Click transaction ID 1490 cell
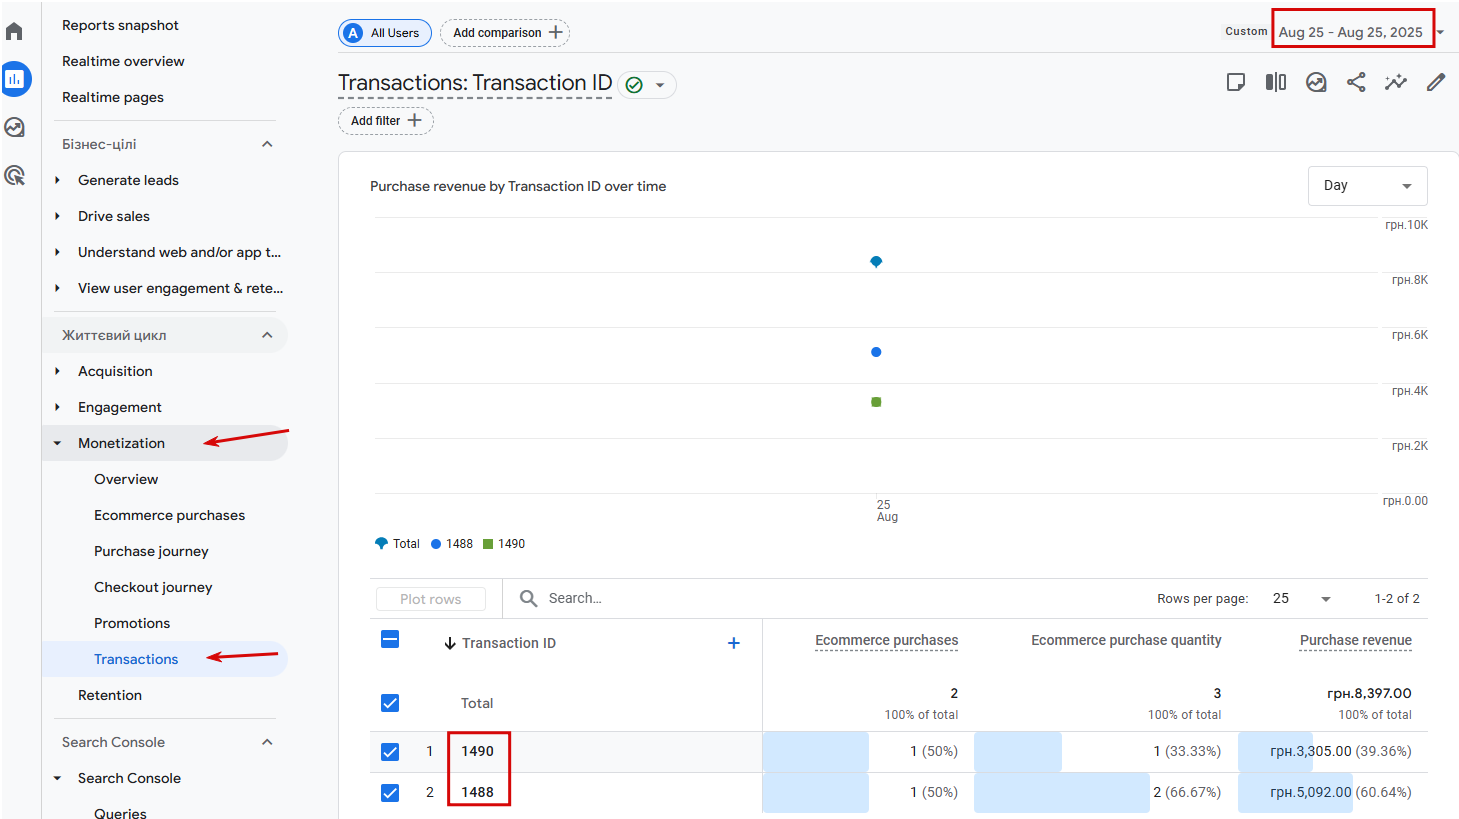The width and height of the screenshot is (1459, 819). pyautogui.click(x=477, y=751)
